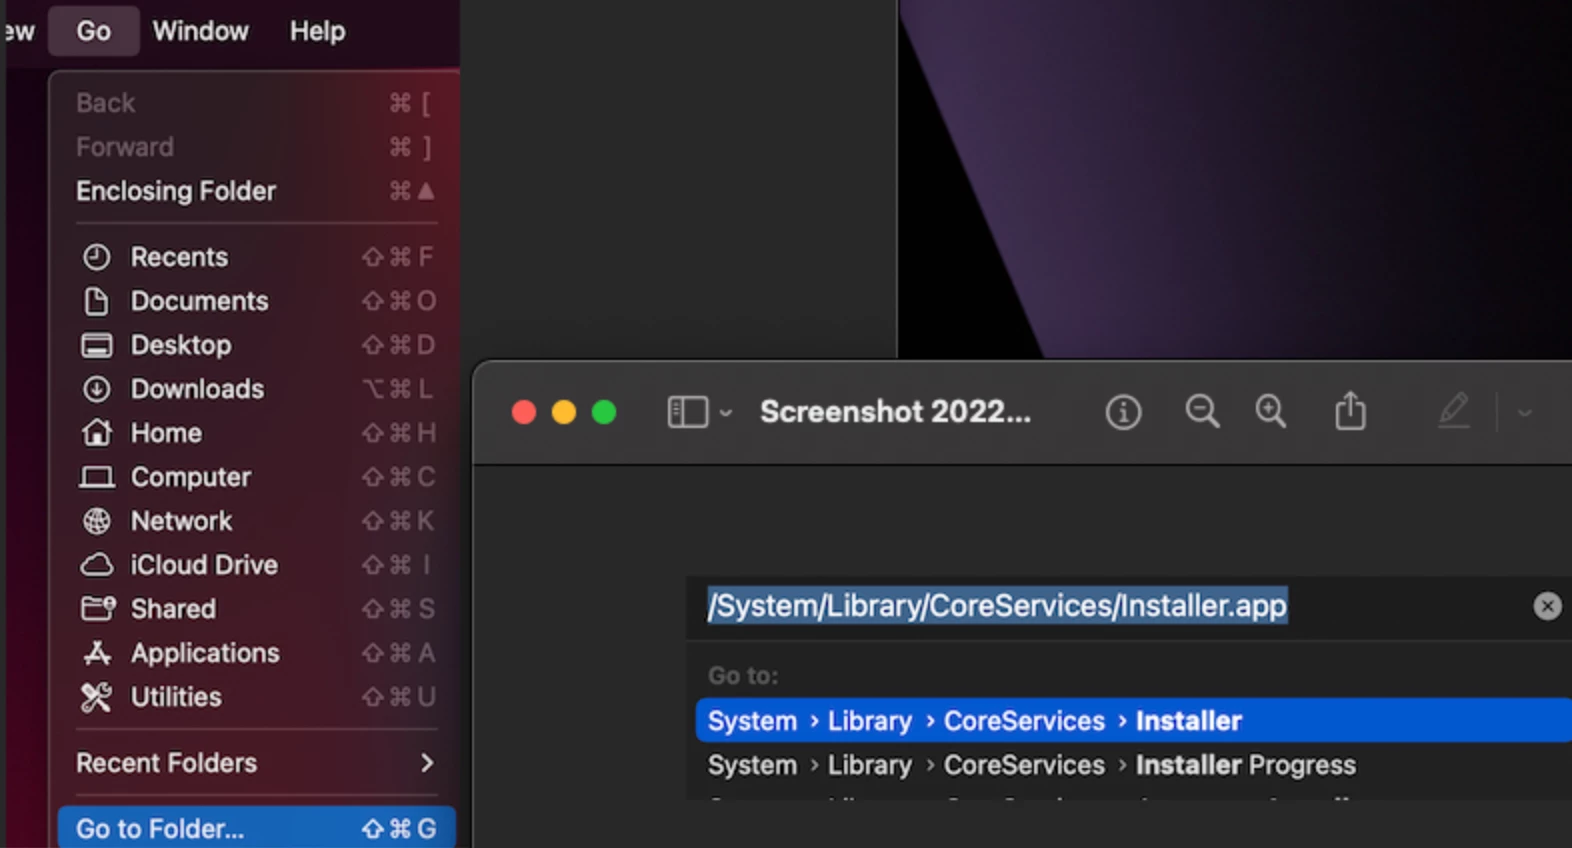Clear the folder path with the X icon
1572x848 pixels.
[x=1547, y=606]
